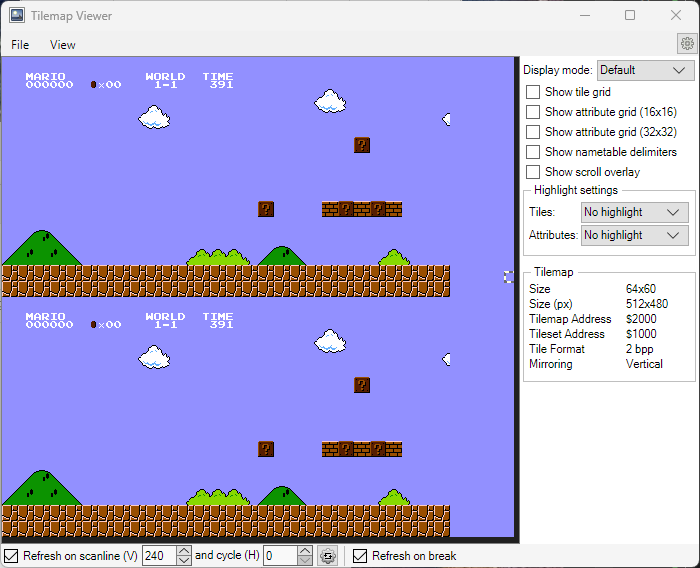700x568 pixels.
Task: Click the WORLD 1-1 text in upper nametable
Action: pyautogui.click(x=165, y=80)
